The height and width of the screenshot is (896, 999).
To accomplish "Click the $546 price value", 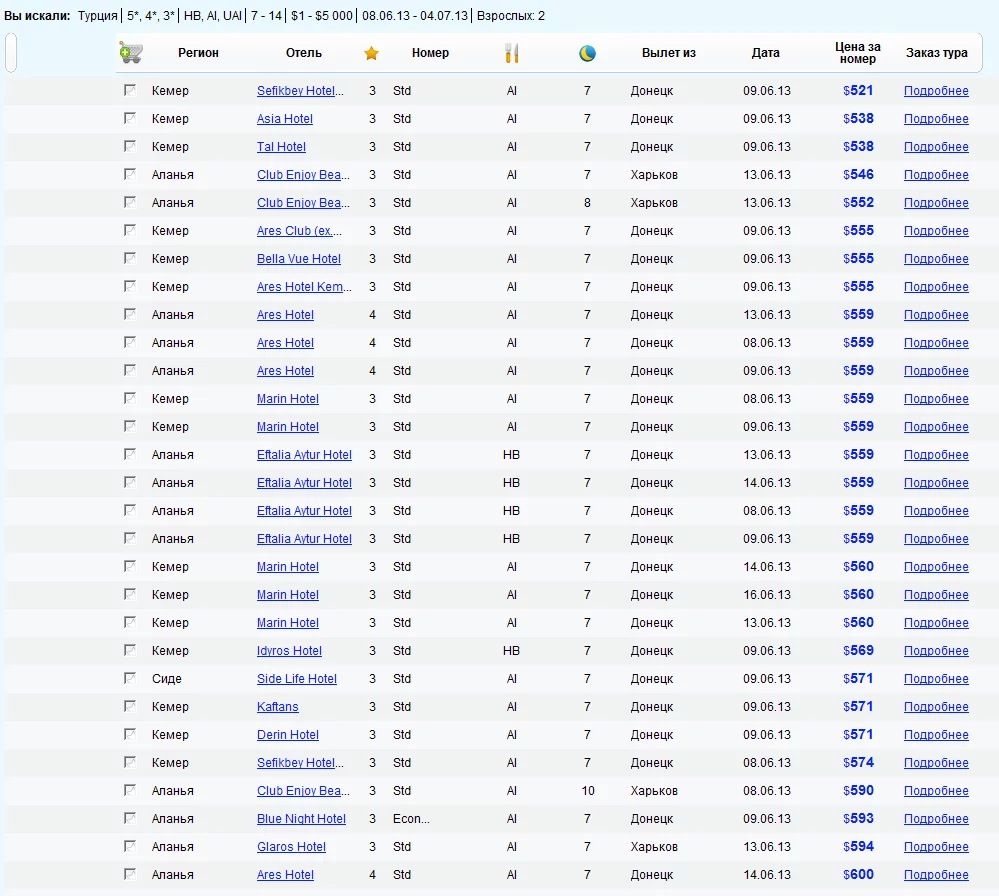I will click(858, 175).
